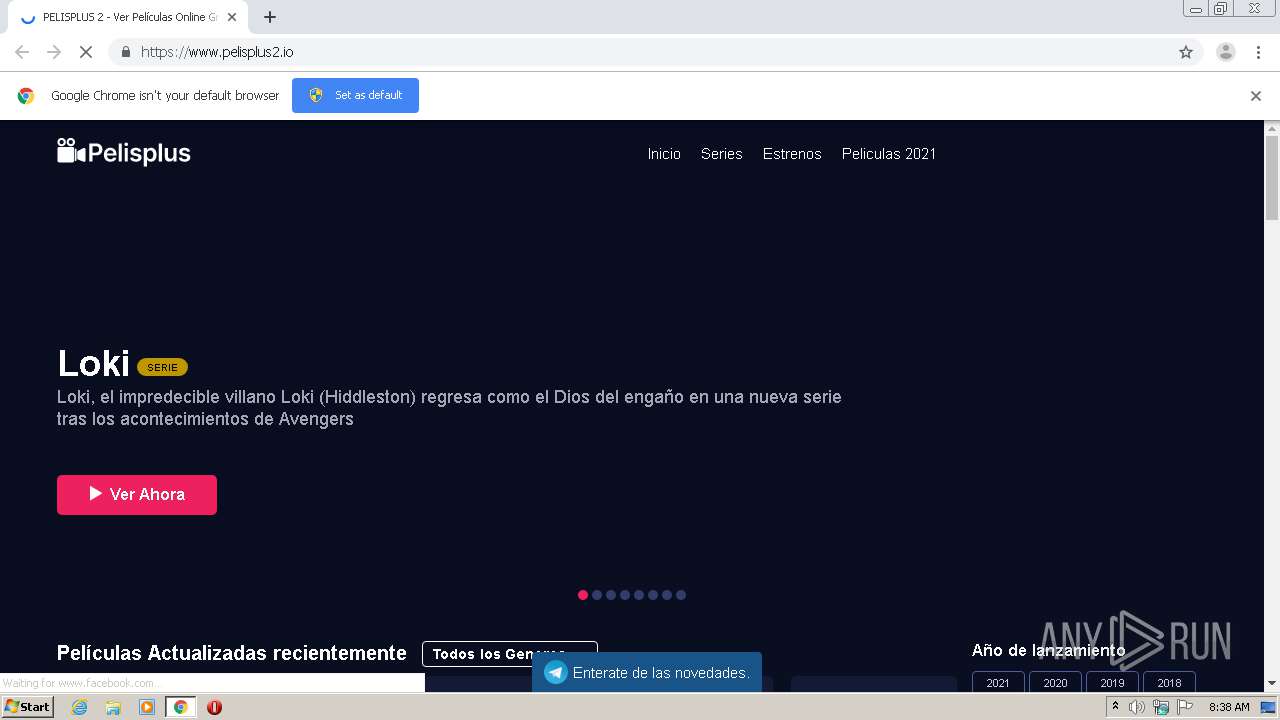Click the Show desktop button

click(x=1268, y=707)
